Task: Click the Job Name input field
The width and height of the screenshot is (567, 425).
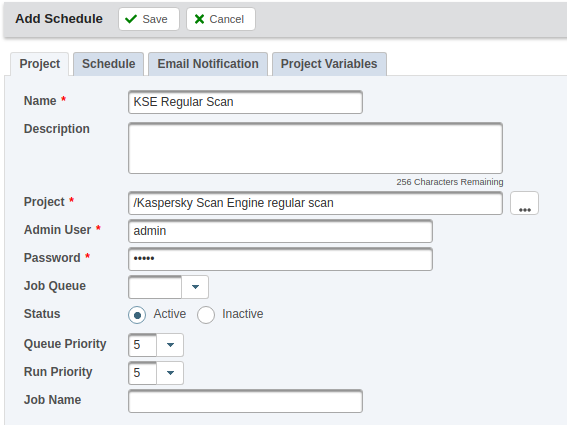Action: coord(245,401)
